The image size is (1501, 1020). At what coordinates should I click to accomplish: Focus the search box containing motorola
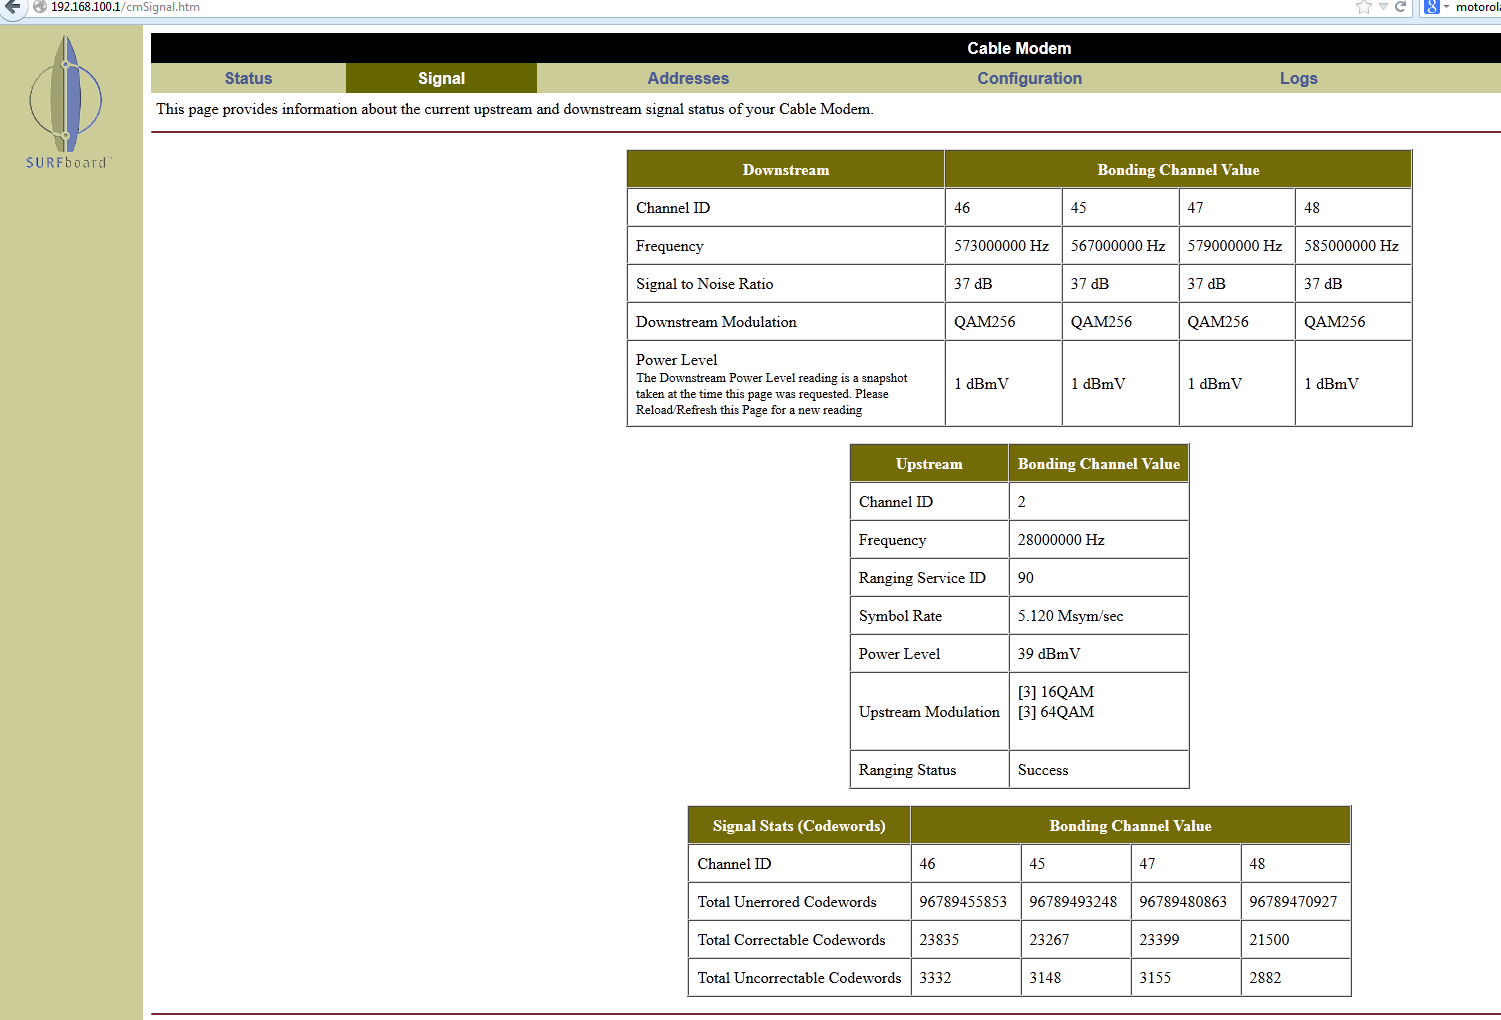[1477, 7]
